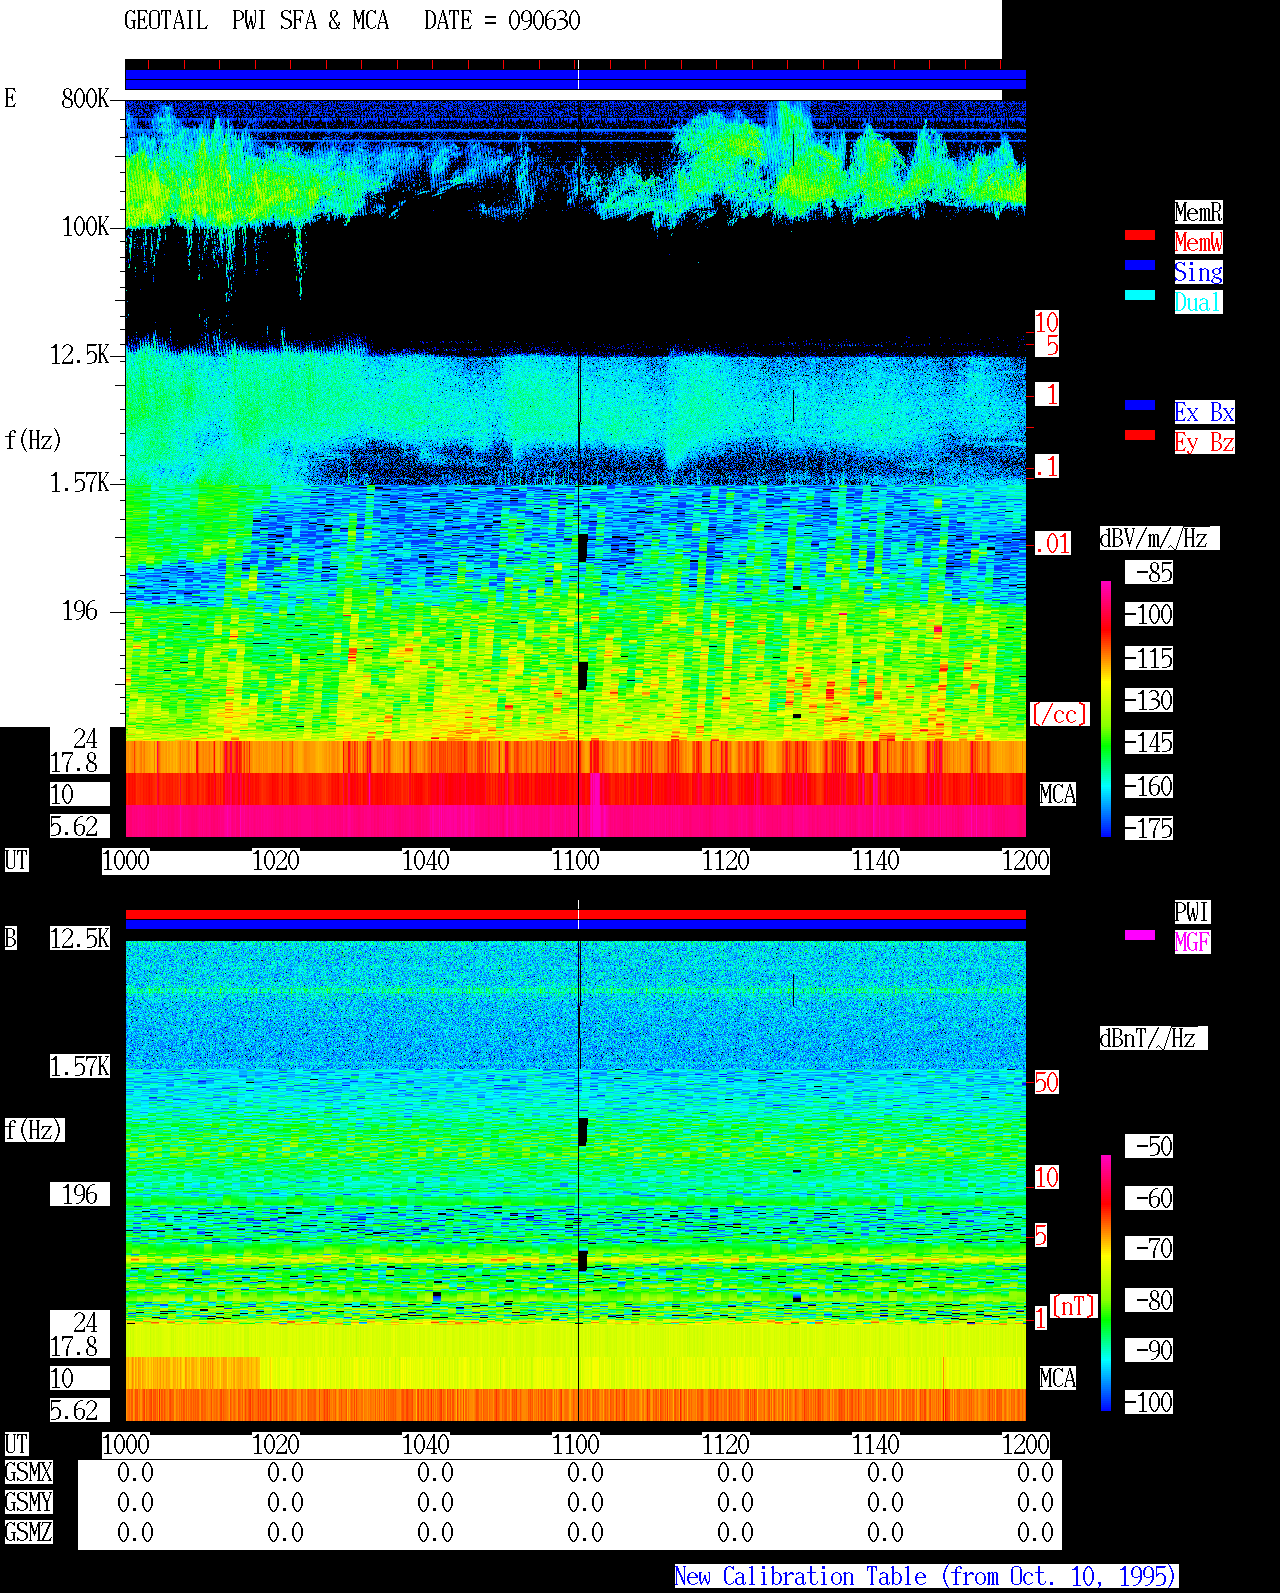Click the red MemW legend swatch
The height and width of the screenshot is (1593, 1280).
(1140, 235)
